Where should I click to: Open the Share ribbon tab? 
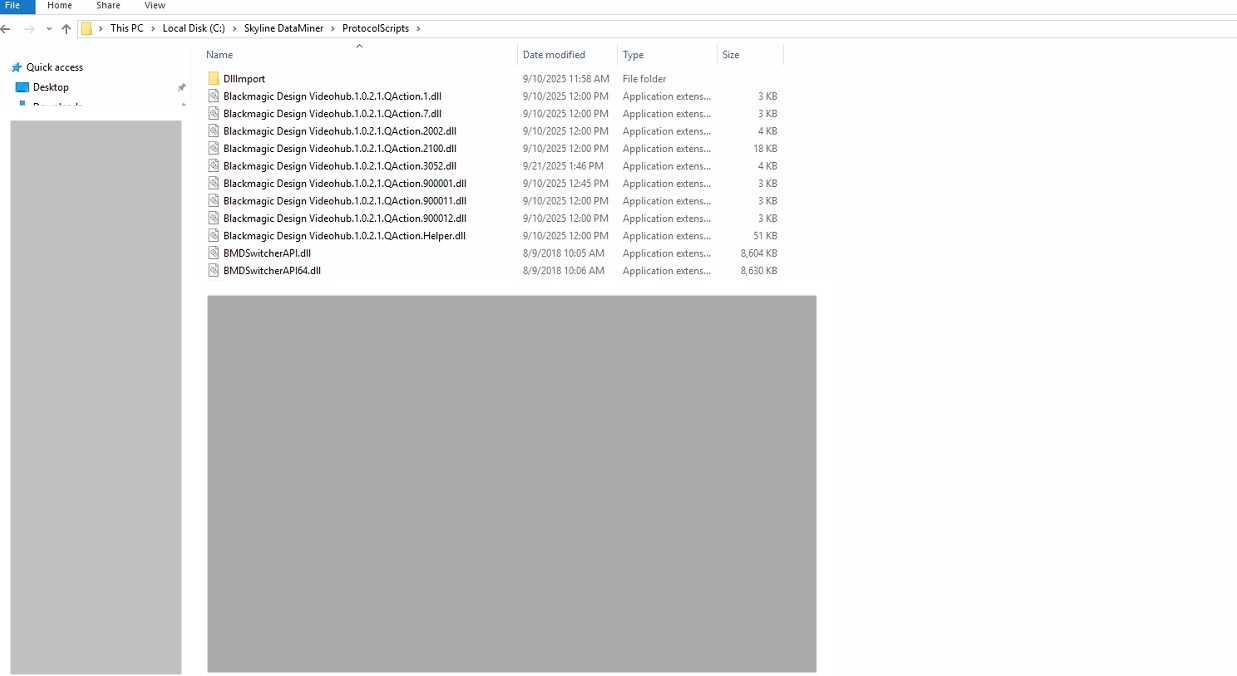(x=108, y=6)
